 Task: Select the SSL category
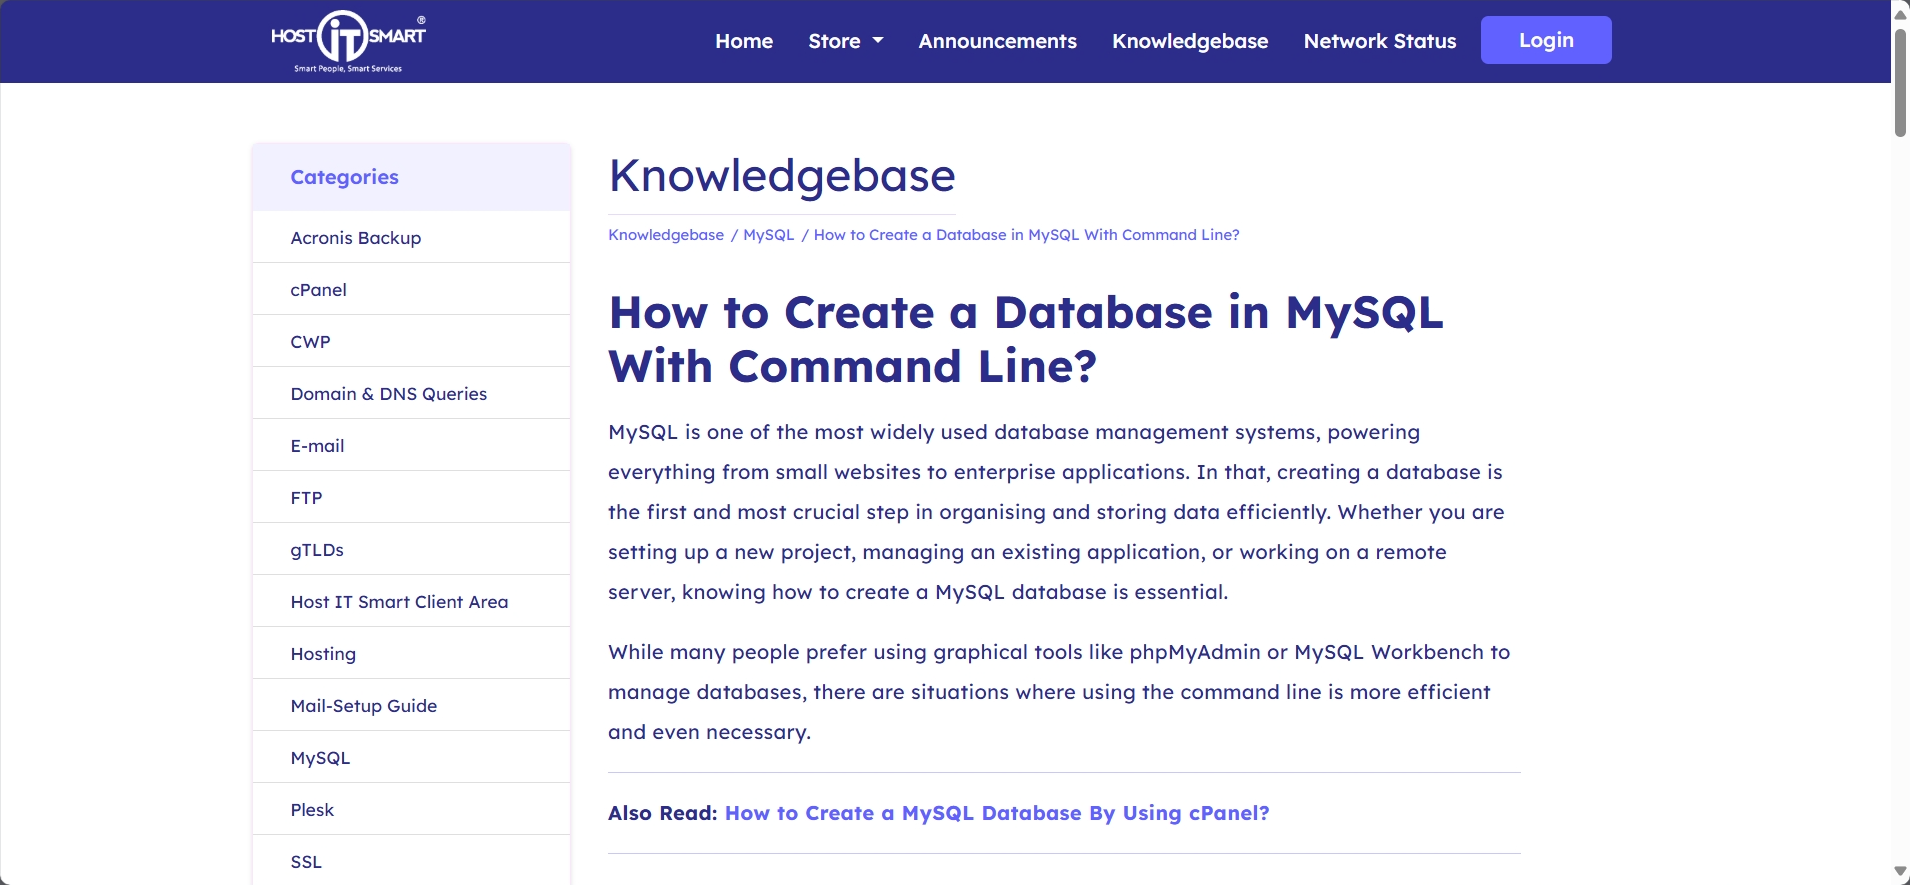click(x=411, y=861)
